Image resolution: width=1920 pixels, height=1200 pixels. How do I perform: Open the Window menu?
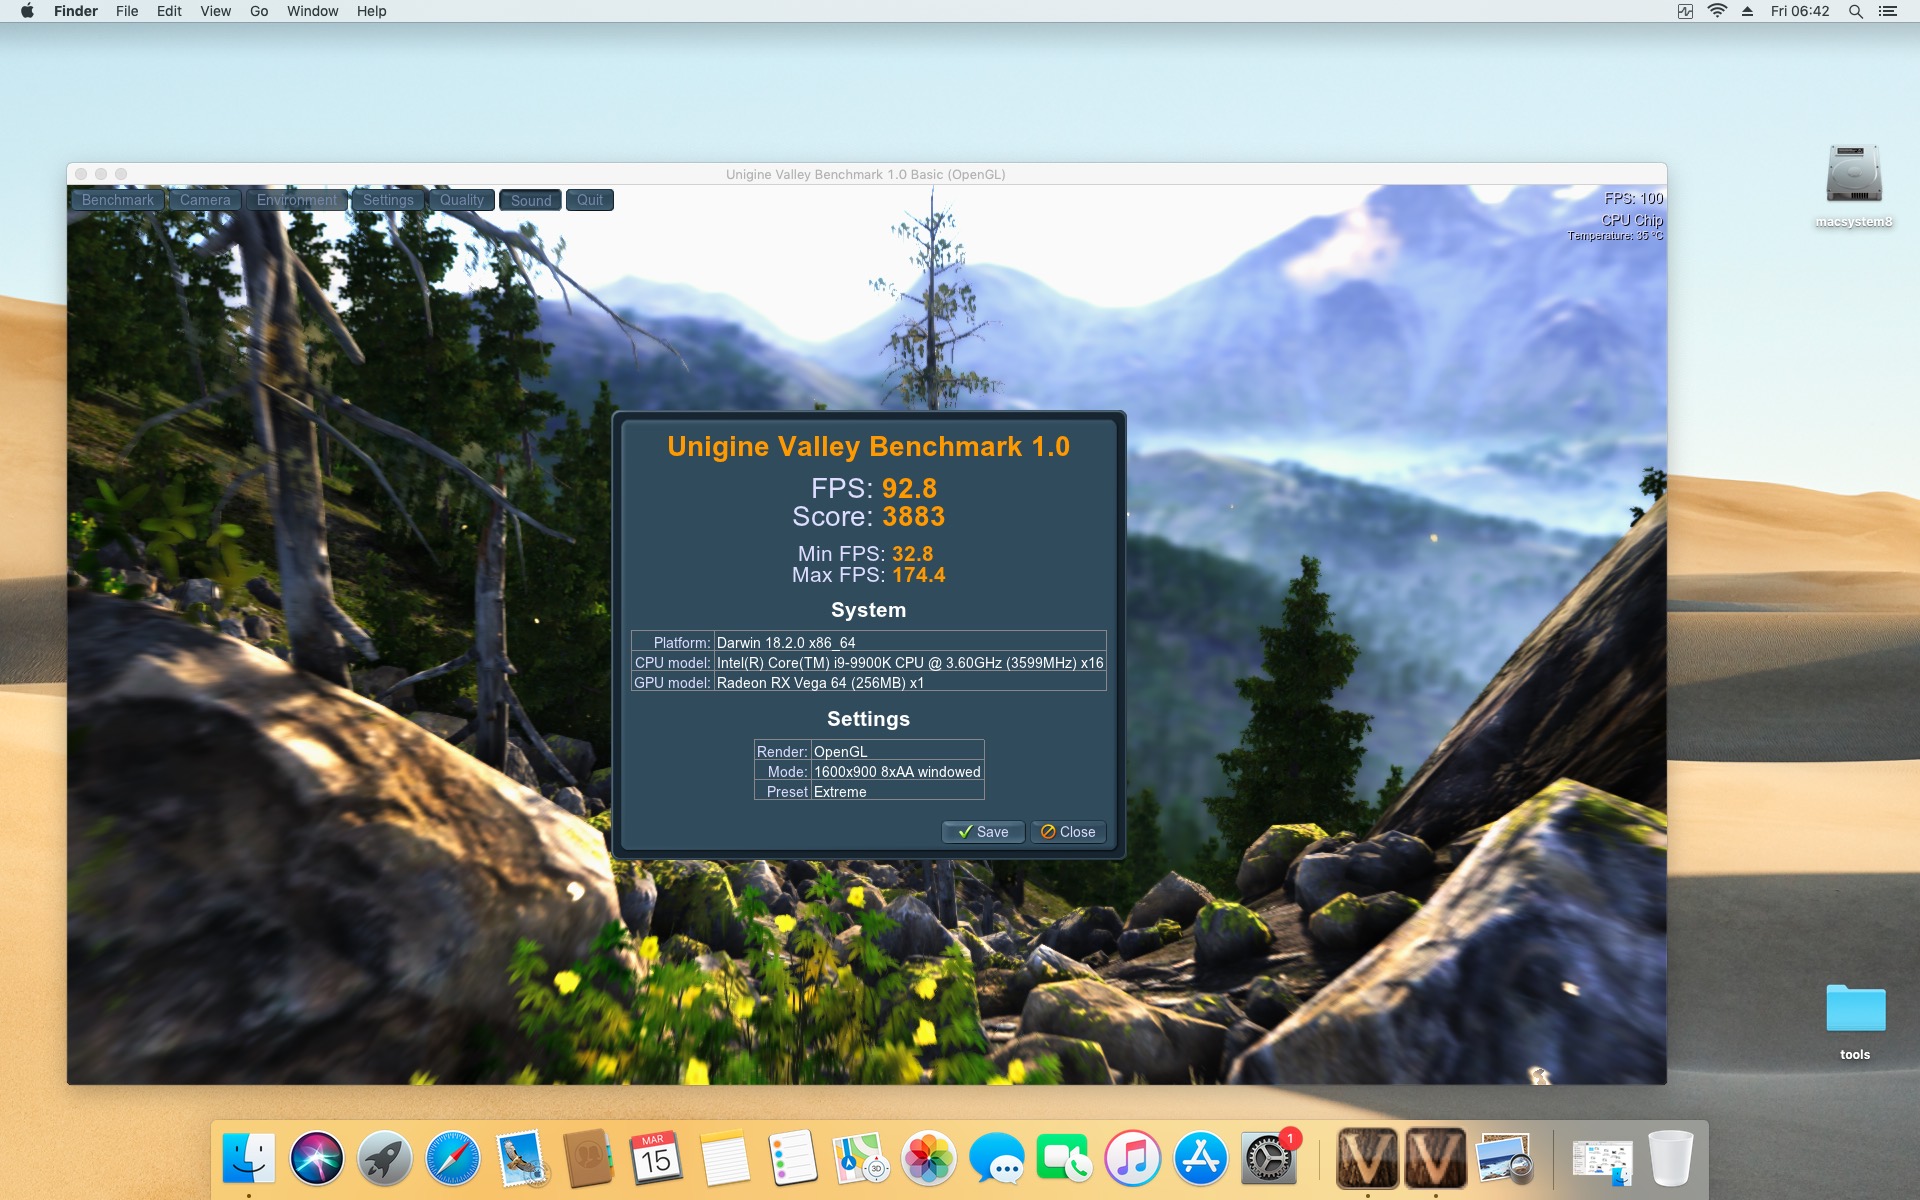[x=312, y=11]
